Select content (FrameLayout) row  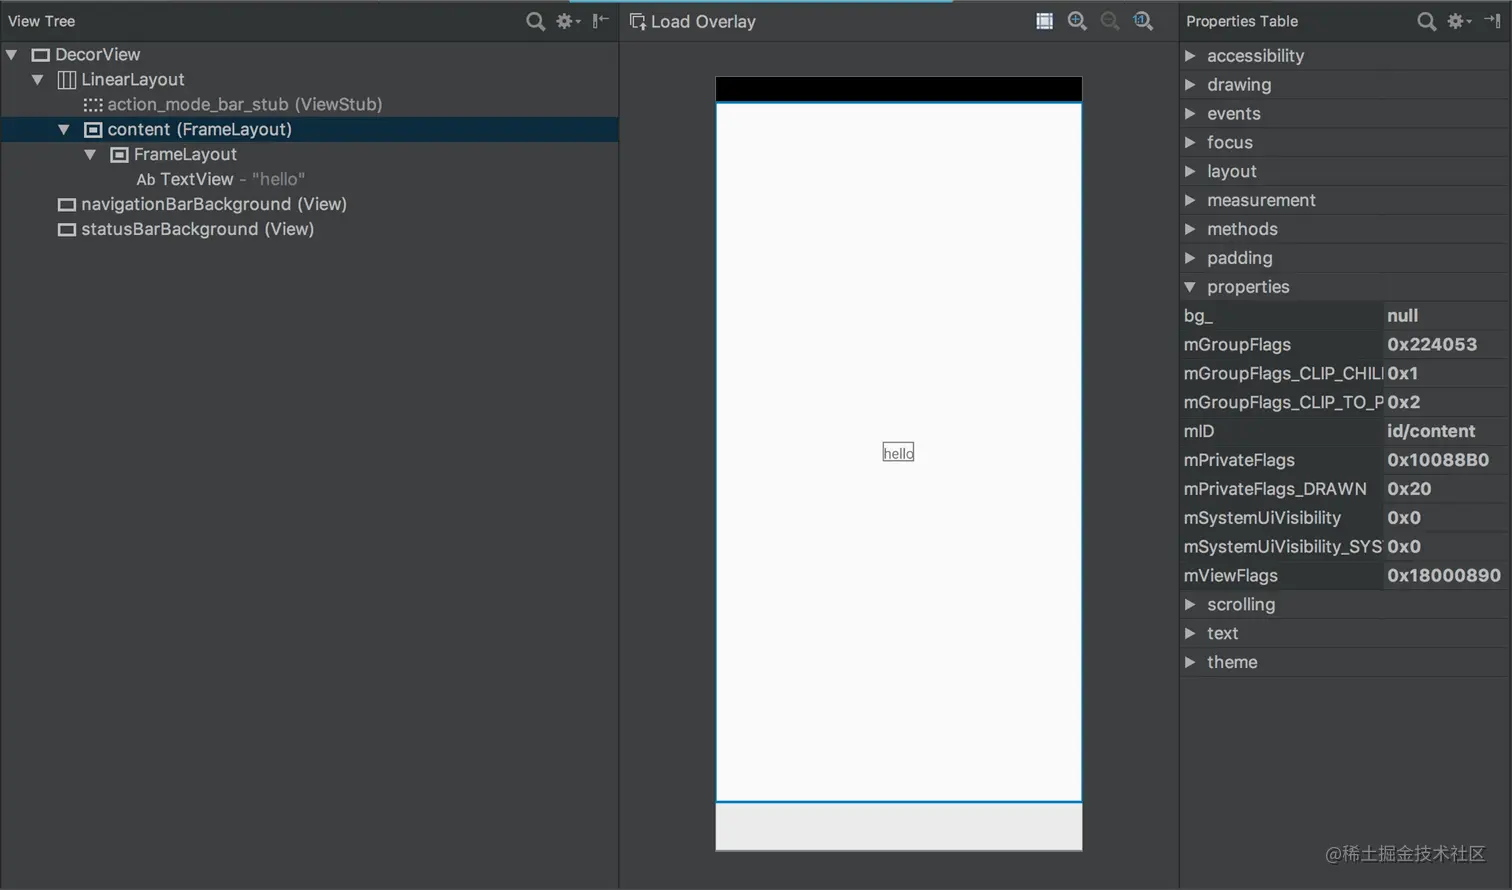[310, 129]
